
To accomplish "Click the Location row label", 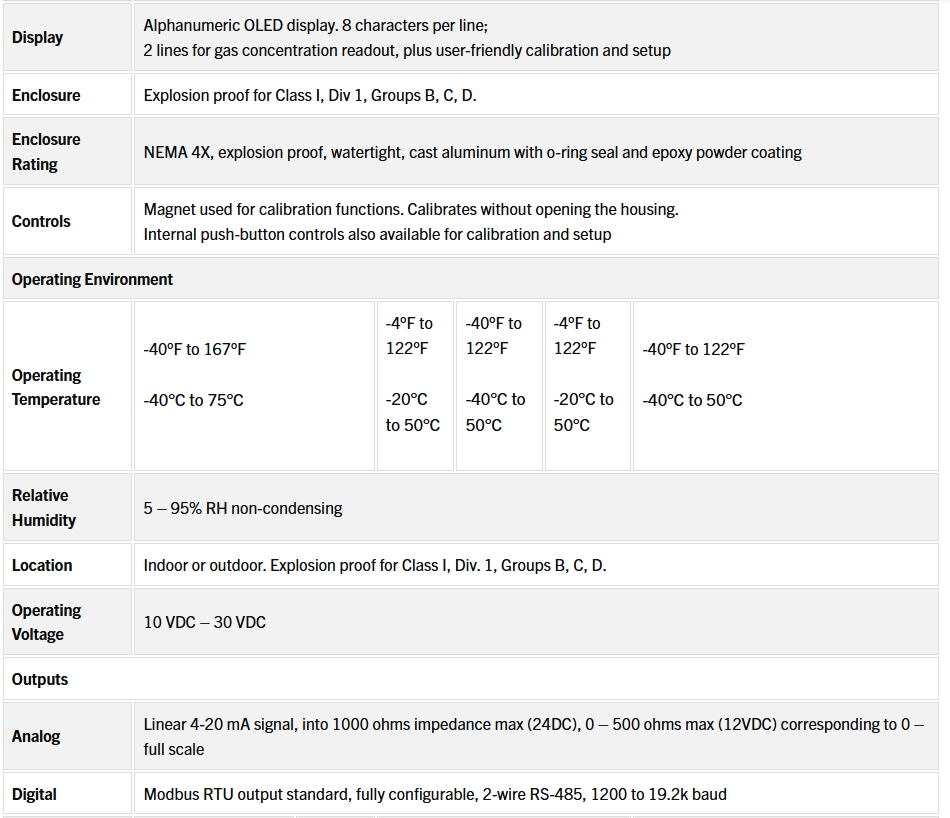I will [42, 565].
